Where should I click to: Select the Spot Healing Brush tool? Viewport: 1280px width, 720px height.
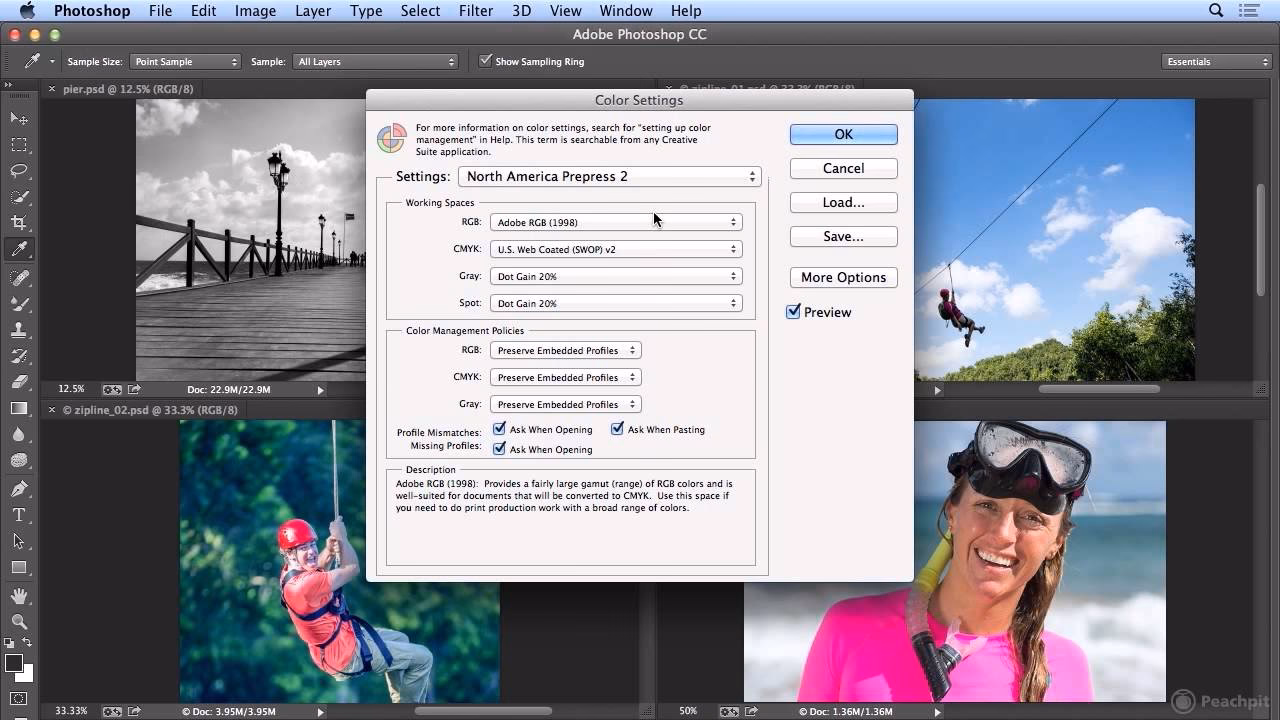pyautogui.click(x=18, y=277)
